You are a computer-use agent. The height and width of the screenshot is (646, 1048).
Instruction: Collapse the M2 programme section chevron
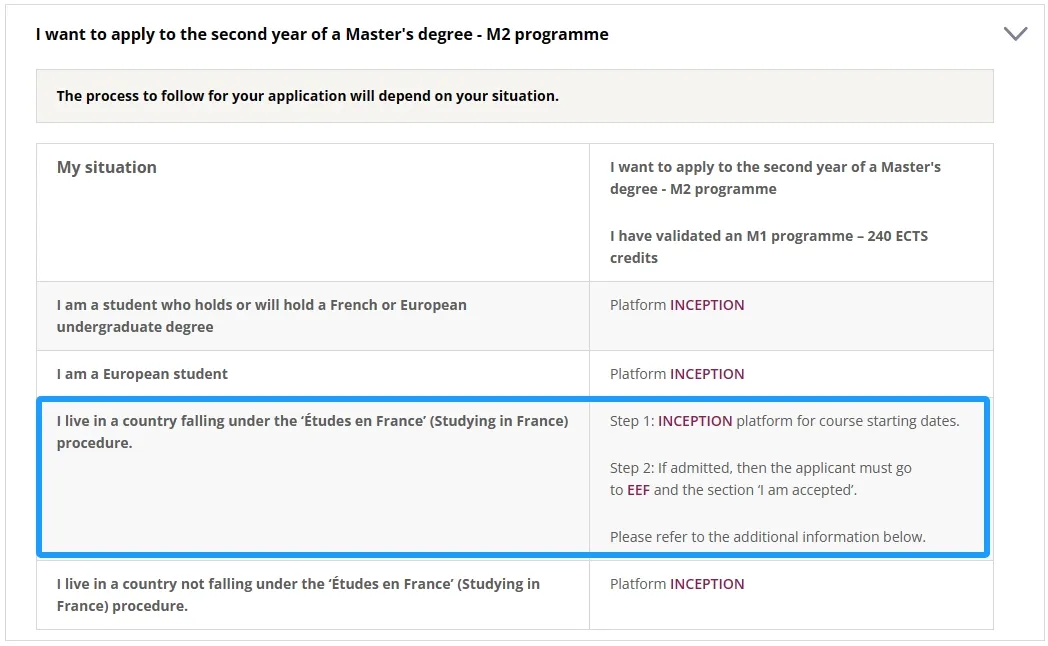(1015, 34)
